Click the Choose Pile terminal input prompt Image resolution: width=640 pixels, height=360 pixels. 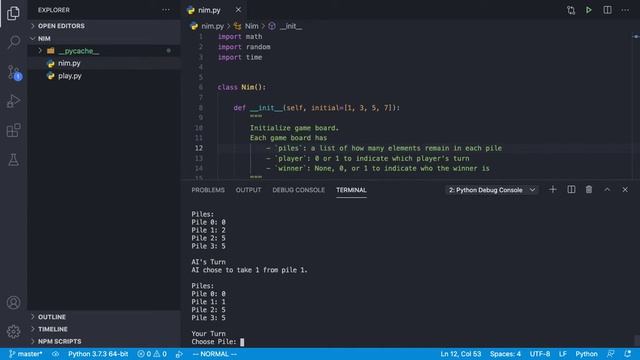point(218,342)
